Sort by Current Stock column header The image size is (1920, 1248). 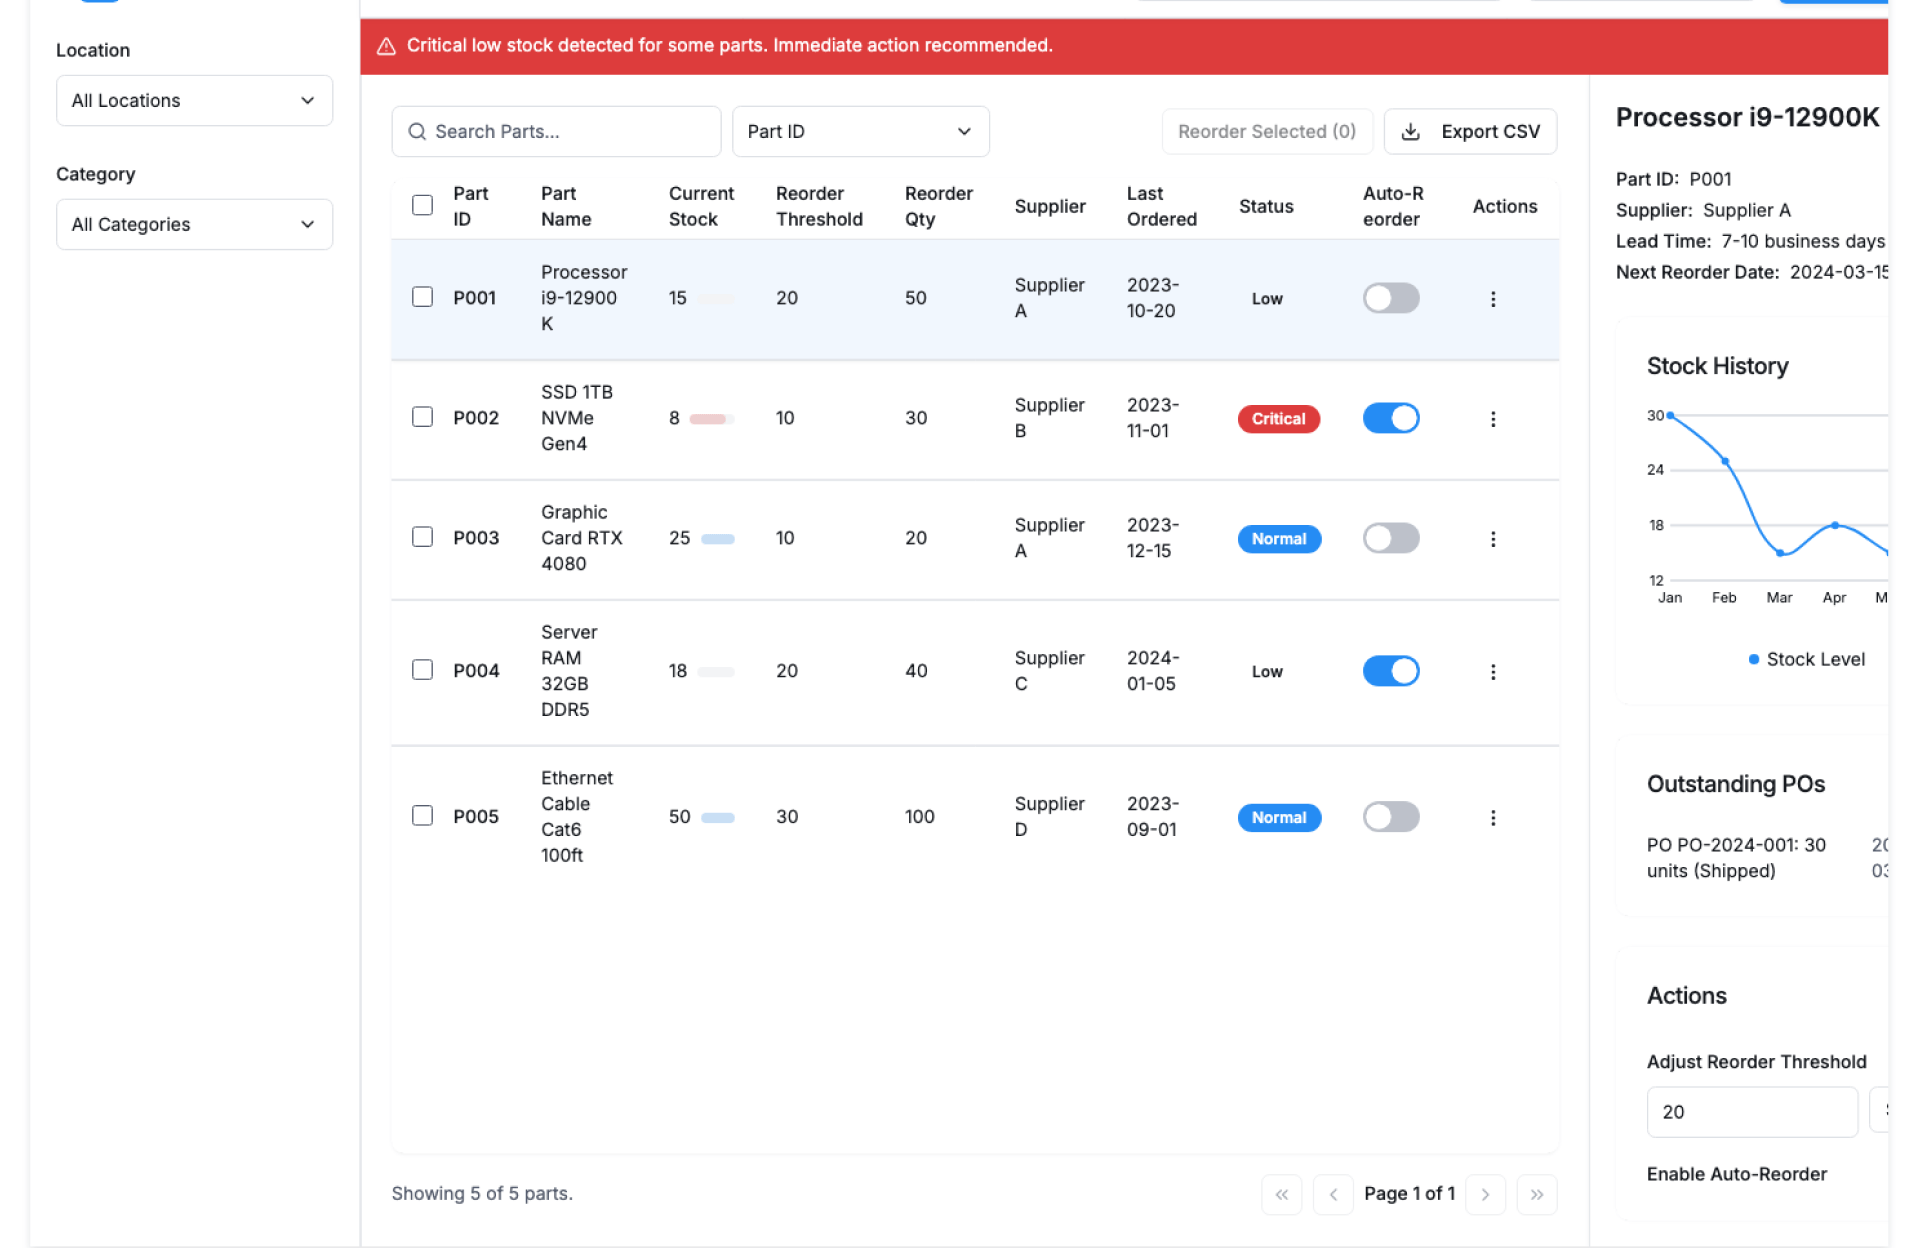pyautogui.click(x=700, y=206)
